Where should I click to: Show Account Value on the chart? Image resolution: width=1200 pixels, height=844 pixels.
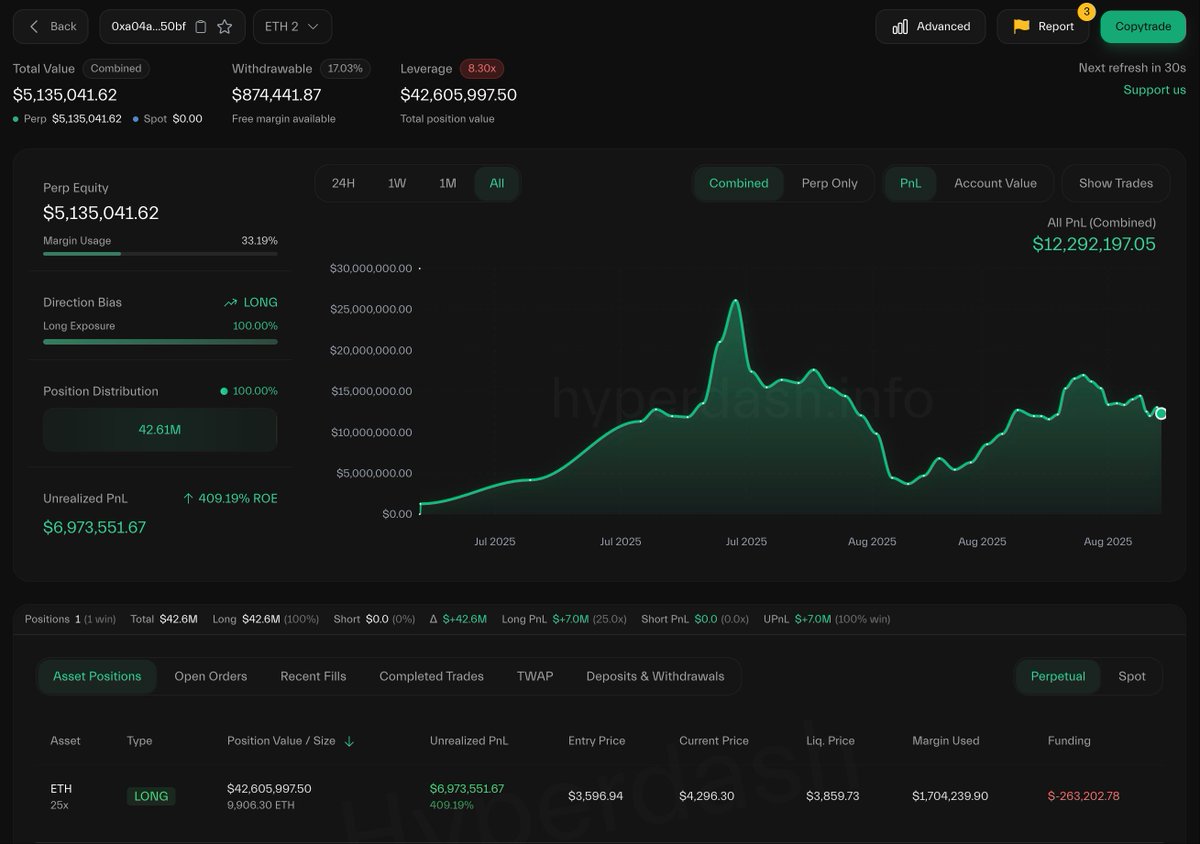tap(995, 183)
